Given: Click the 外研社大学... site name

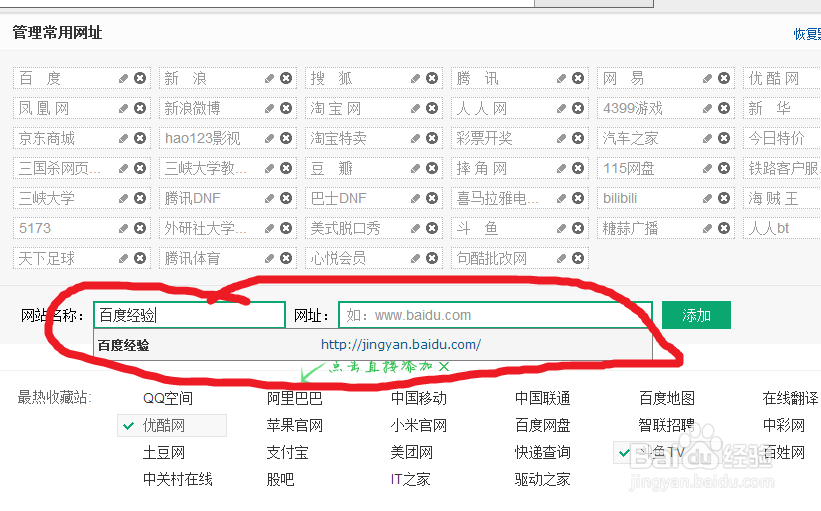Looking at the screenshot, I should click(205, 228).
